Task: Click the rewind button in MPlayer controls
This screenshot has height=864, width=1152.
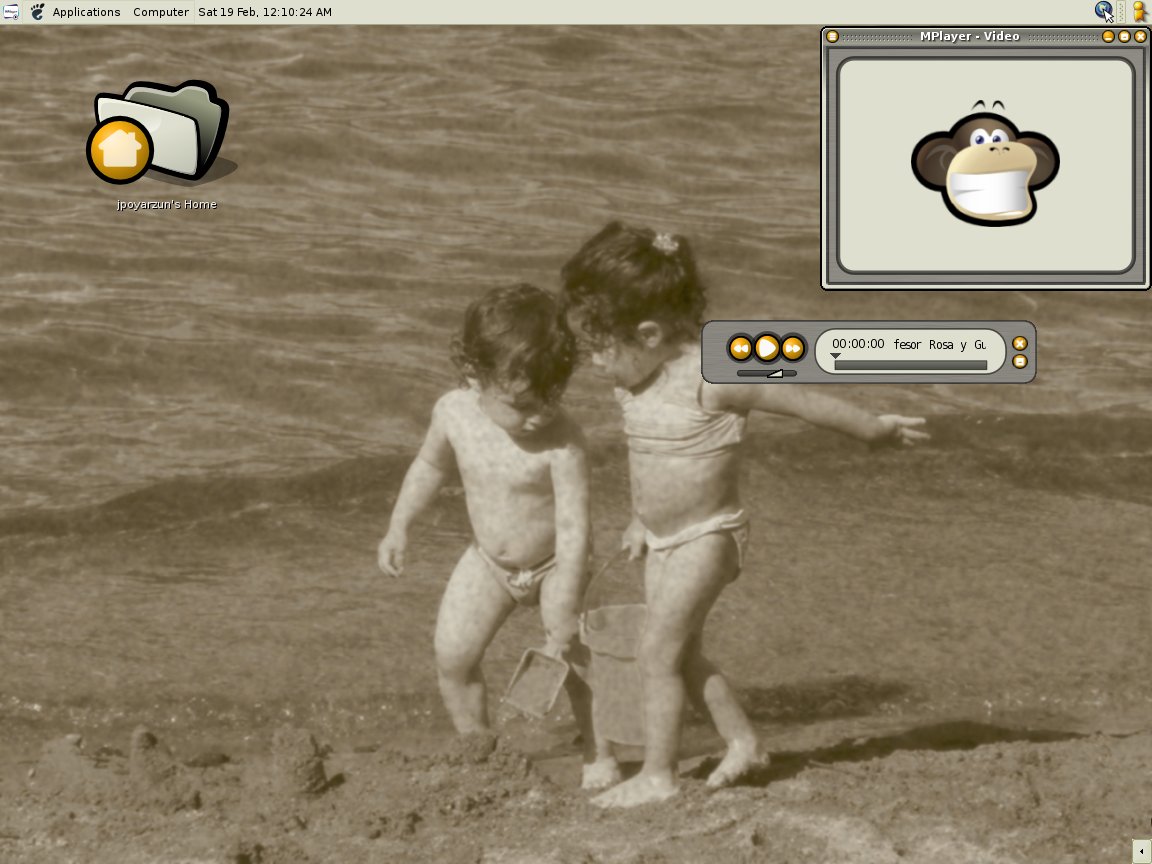Action: 740,348
